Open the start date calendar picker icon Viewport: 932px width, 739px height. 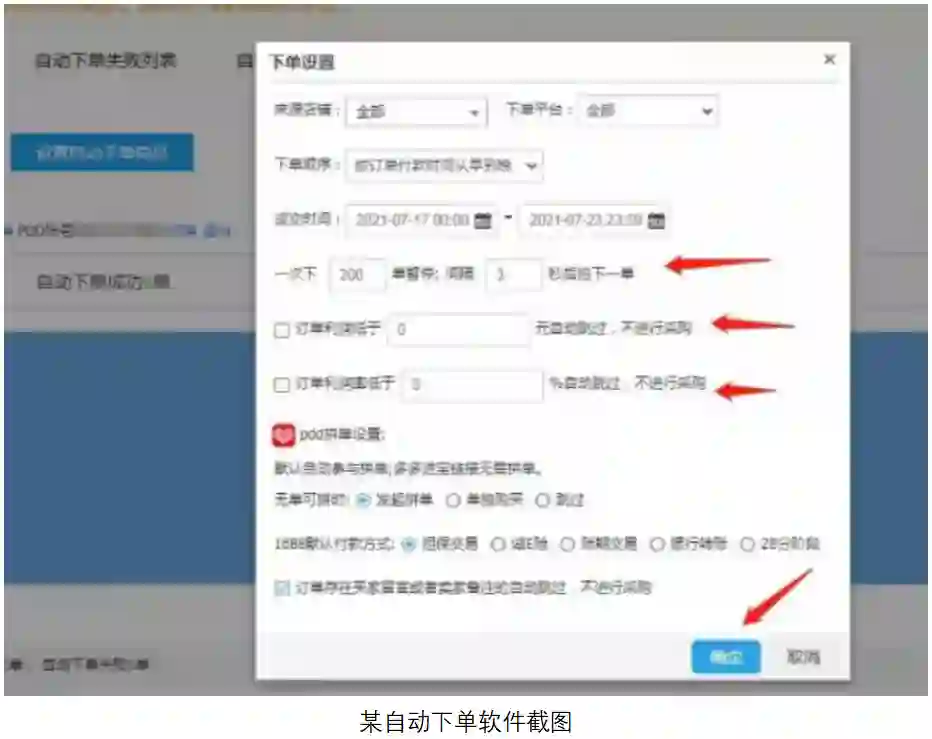(x=483, y=221)
